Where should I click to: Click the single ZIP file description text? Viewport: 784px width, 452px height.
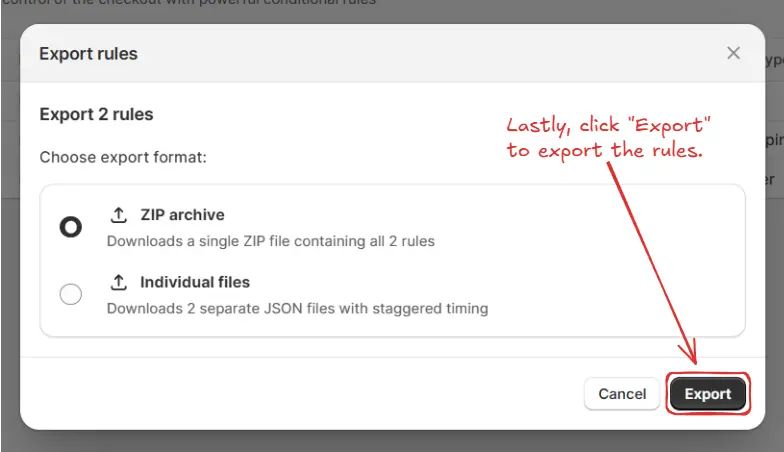pyautogui.click(x=270, y=241)
